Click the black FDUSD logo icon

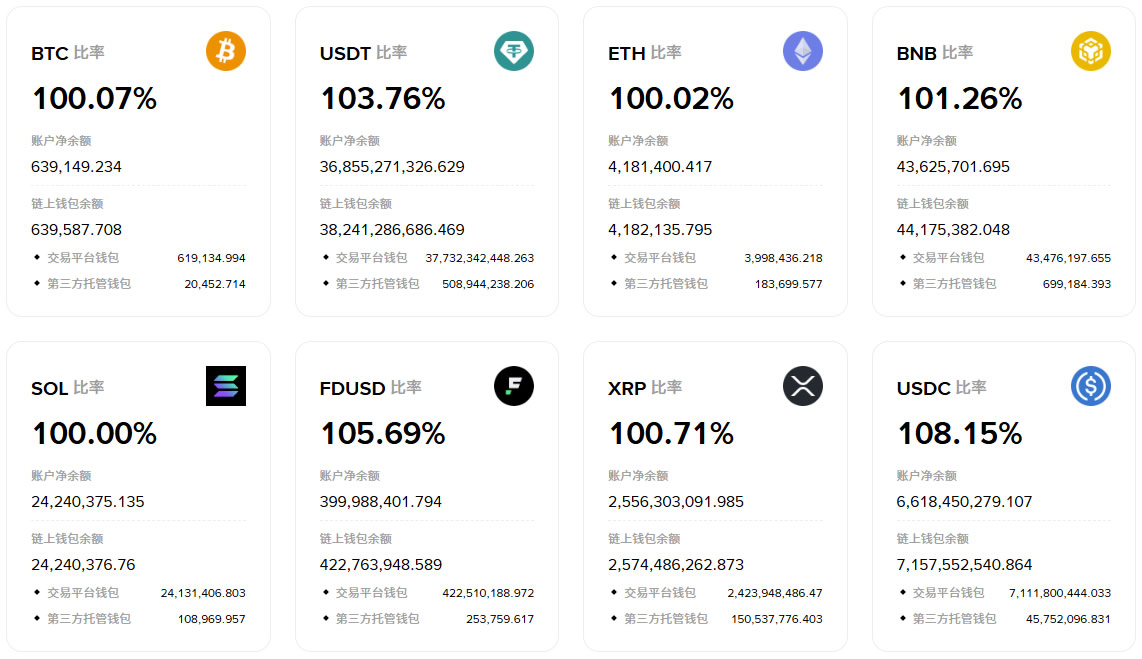[x=514, y=386]
